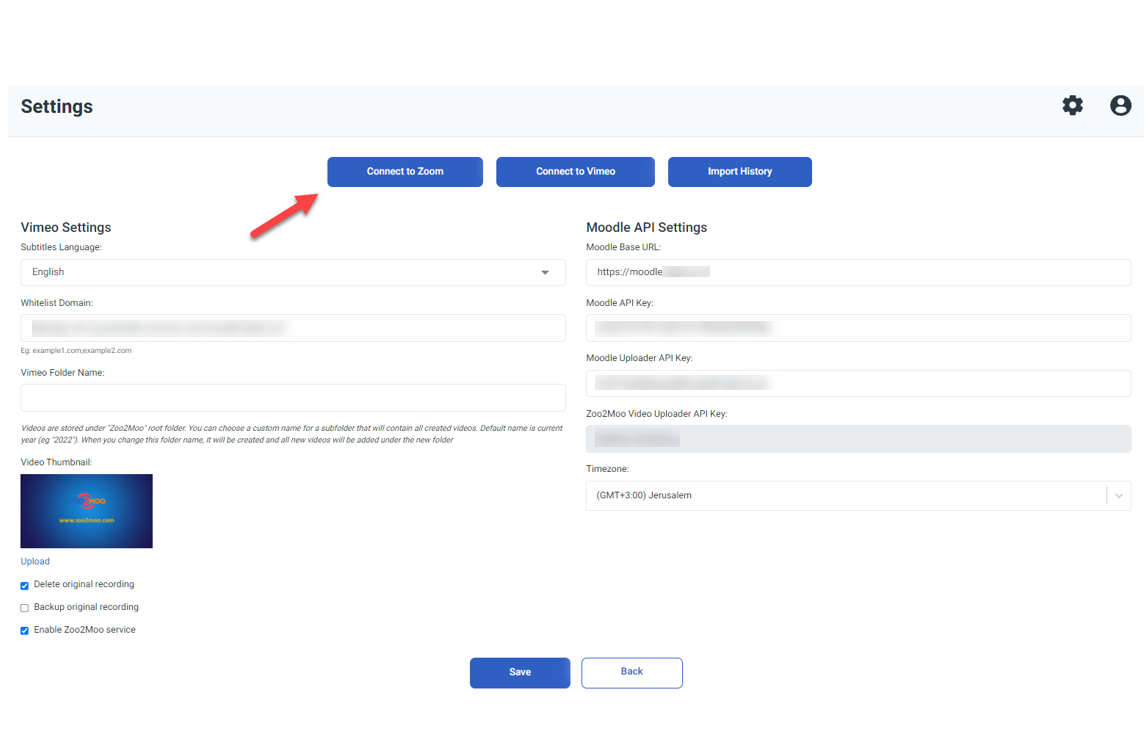Click the Vimeo Settings heading
Viewport: 1148px width, 731px height.
coord(66,227)
